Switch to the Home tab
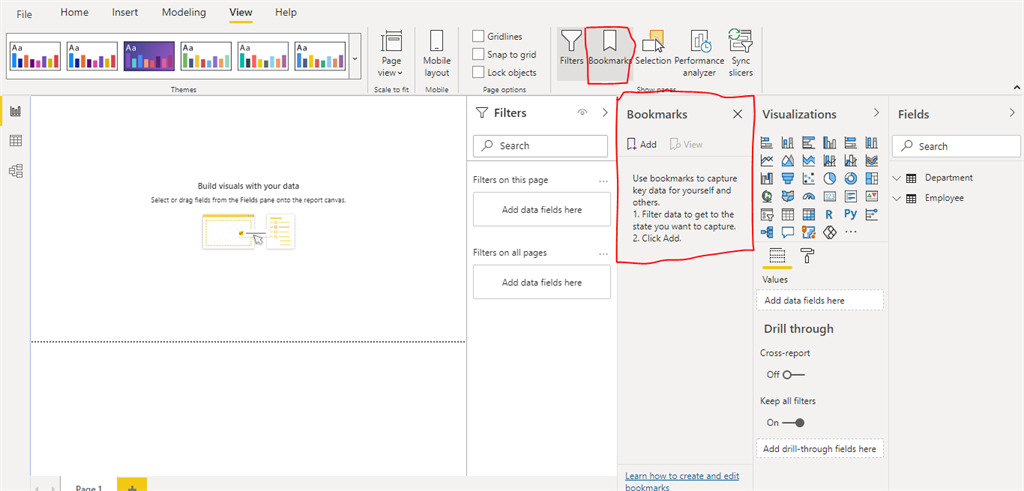This screenshot has height=491, width=1024. [74, 12]
